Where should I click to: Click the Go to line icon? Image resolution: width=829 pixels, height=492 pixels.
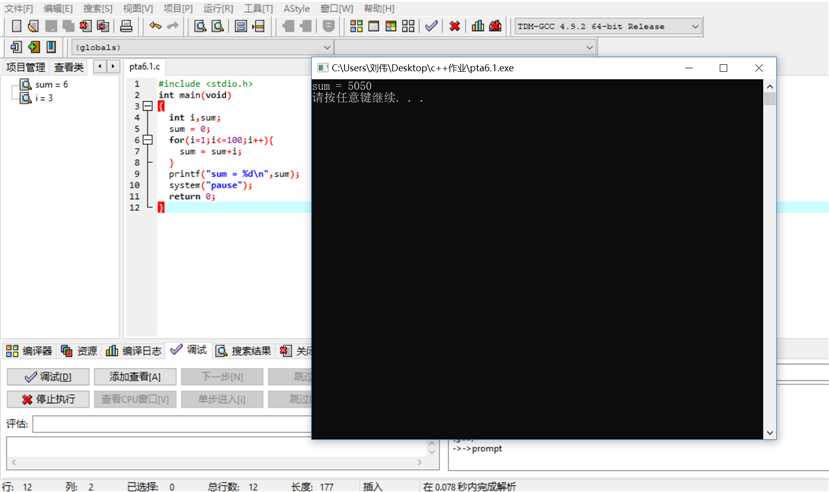258,26
